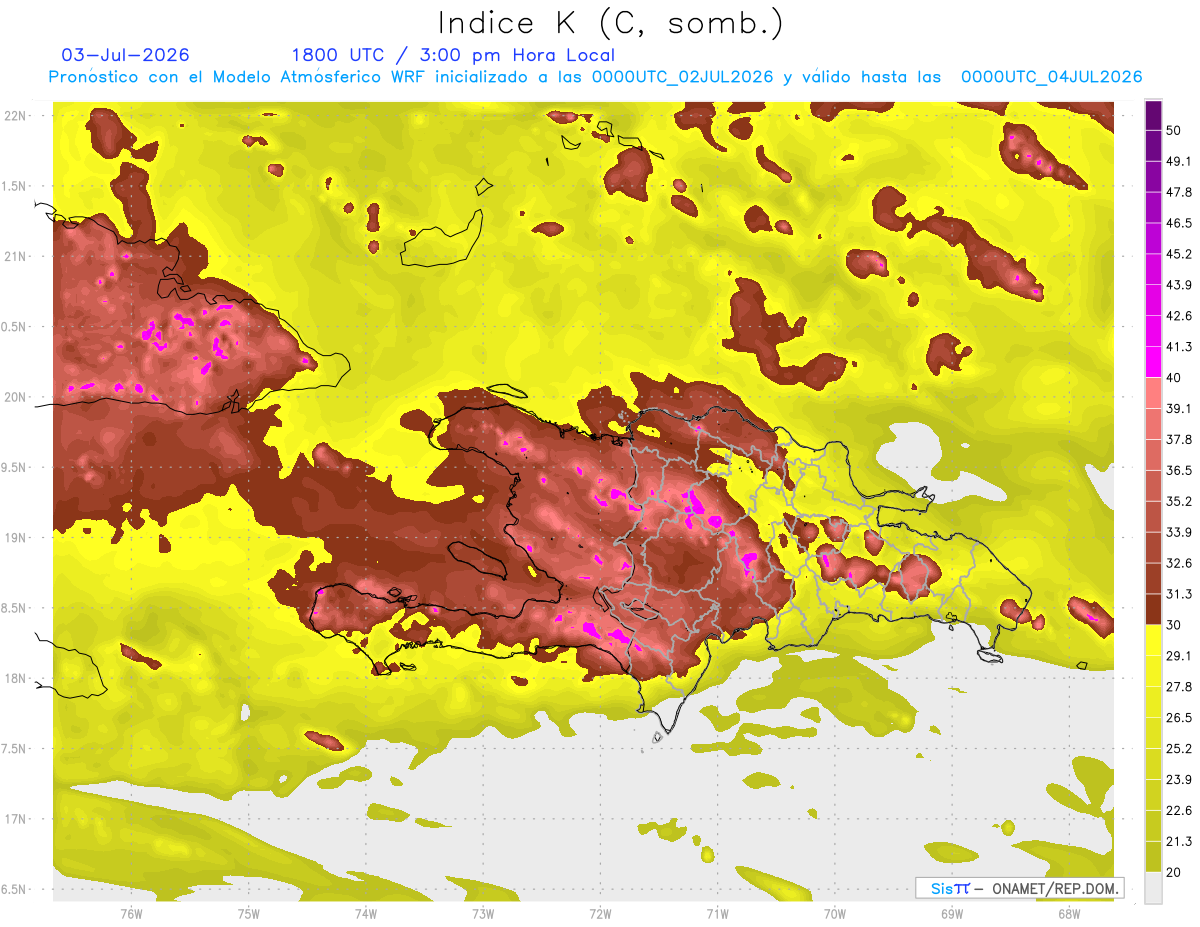Screen dimensions: 1200x927
Task: Click the dark purple legend band above 50
Action: (1153, 116)
